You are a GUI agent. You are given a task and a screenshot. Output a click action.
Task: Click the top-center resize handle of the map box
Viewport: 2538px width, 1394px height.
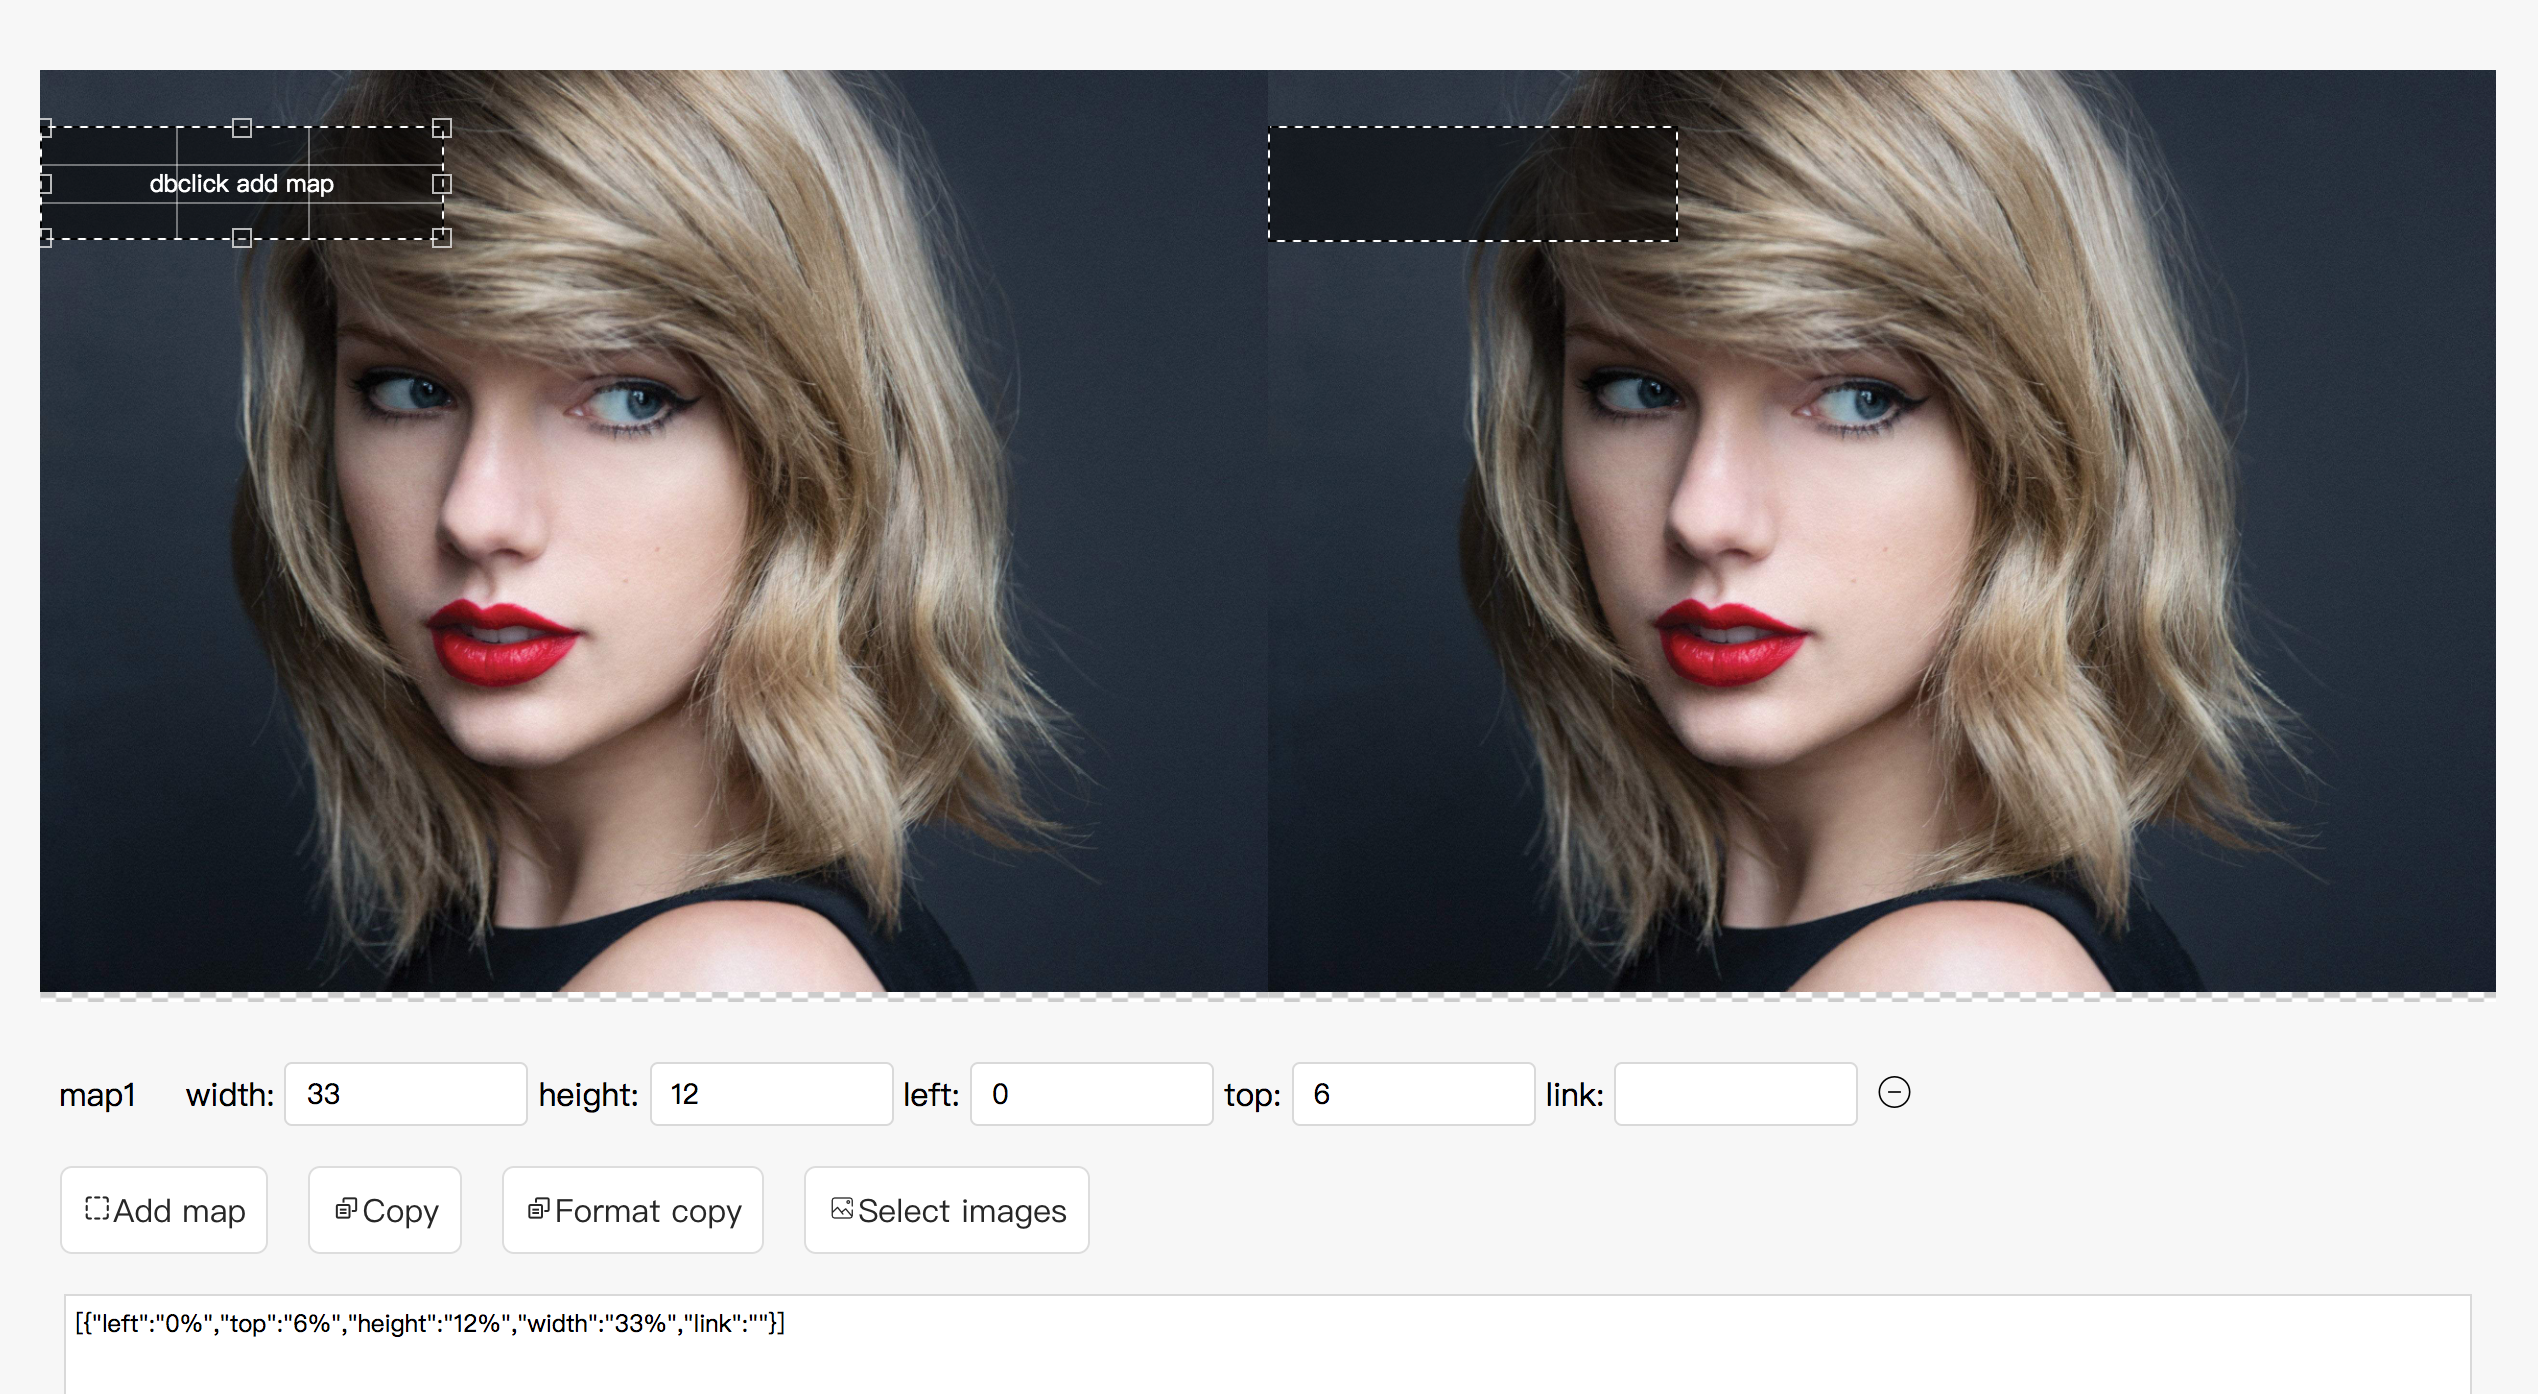(241, 128)
